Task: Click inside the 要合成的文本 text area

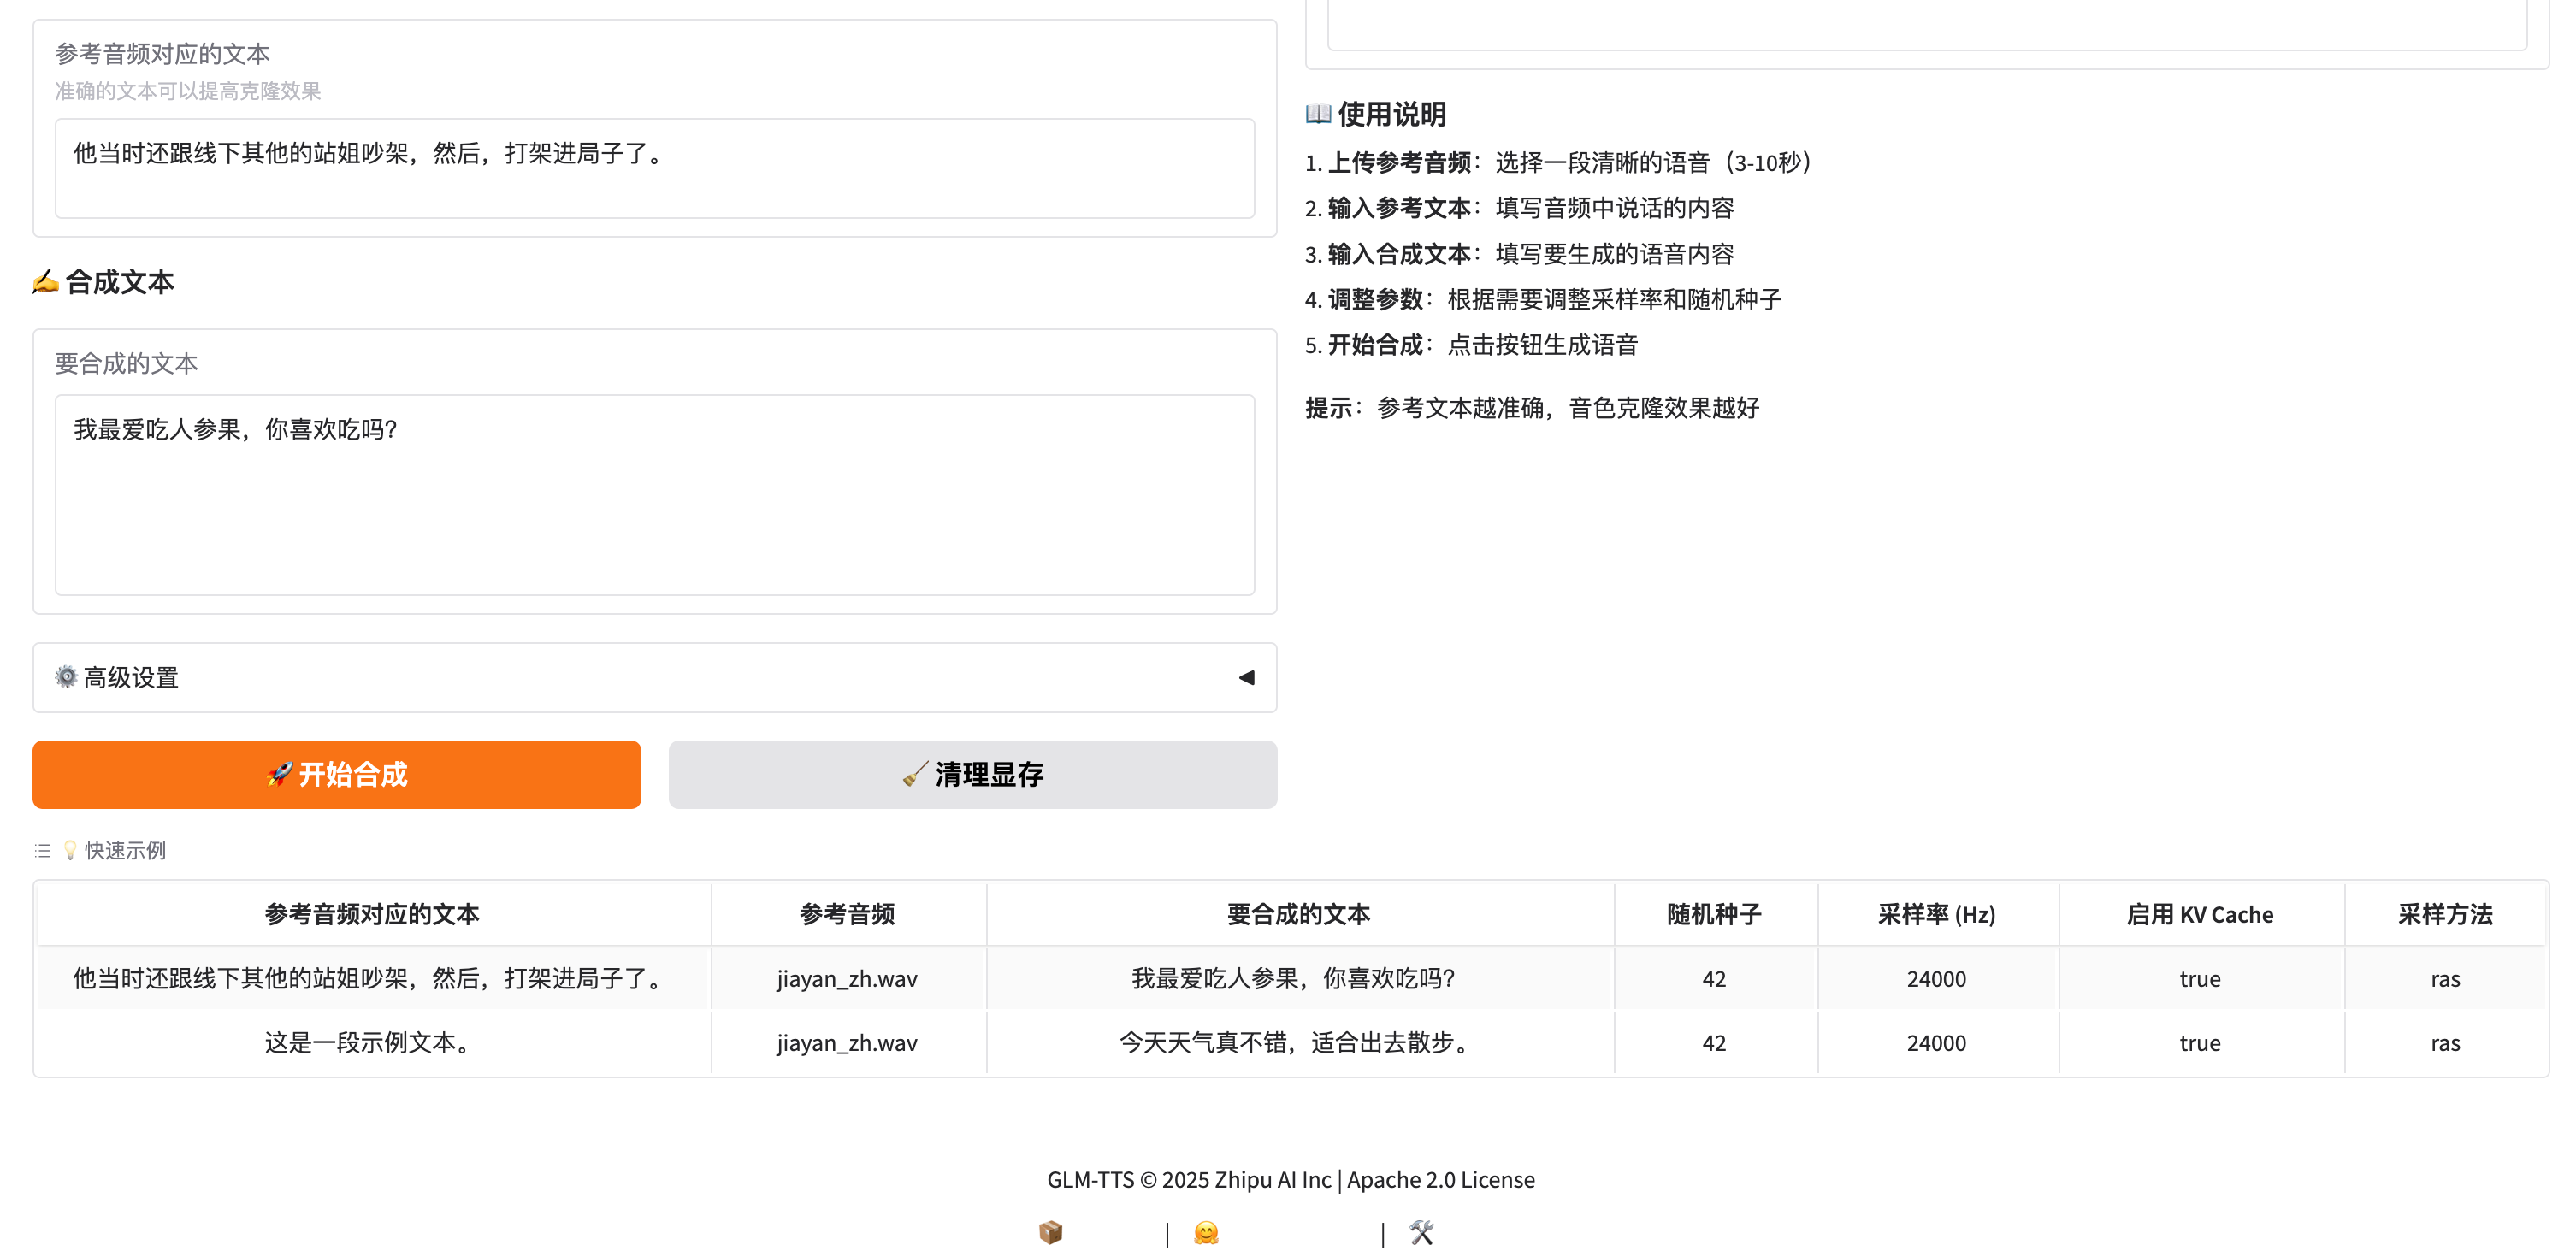Action: tap(654, 495)
